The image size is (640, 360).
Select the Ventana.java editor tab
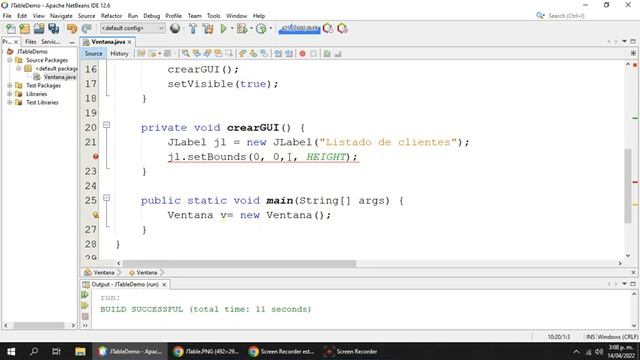[x=108, y=42]
